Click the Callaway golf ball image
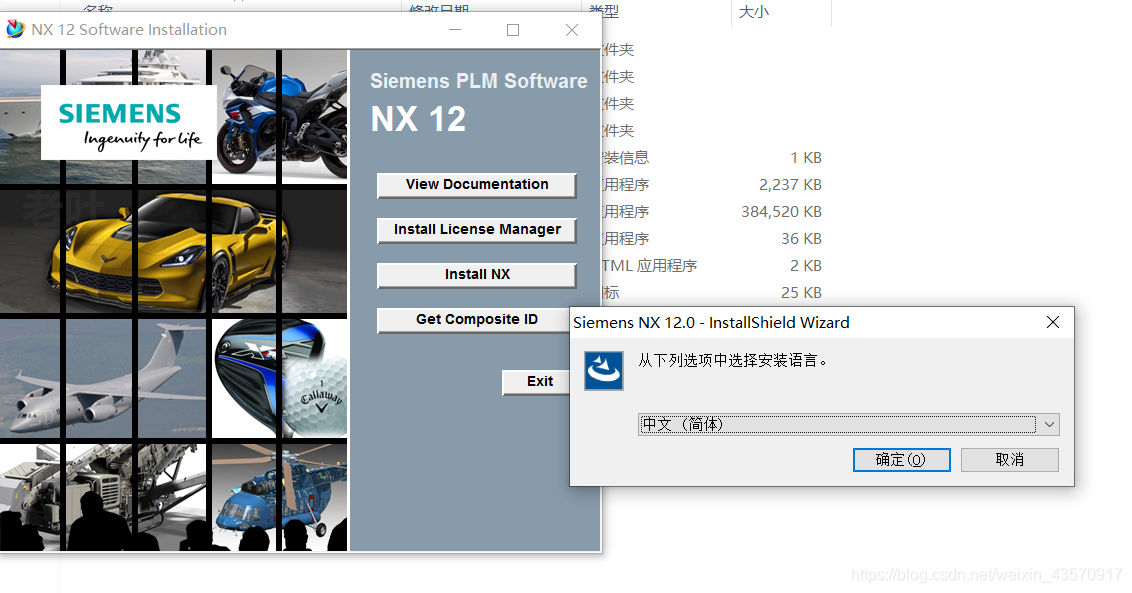Image resolution: width=1132 pixels, height=593 pixels. pos(316,397)
